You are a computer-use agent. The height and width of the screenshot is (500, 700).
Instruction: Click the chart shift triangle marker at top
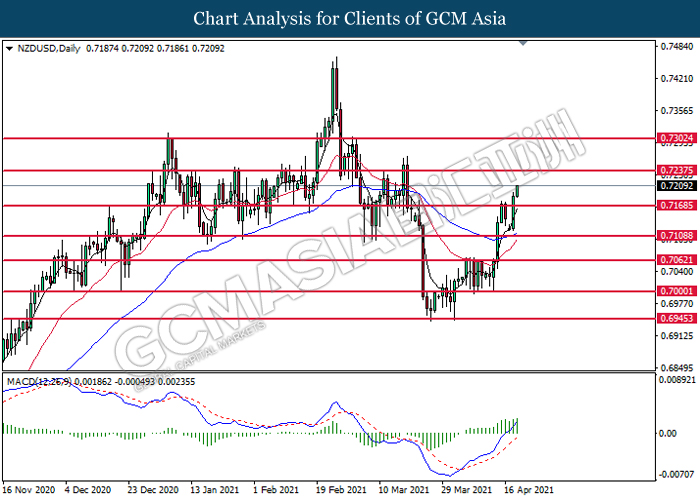coord(523,43)
